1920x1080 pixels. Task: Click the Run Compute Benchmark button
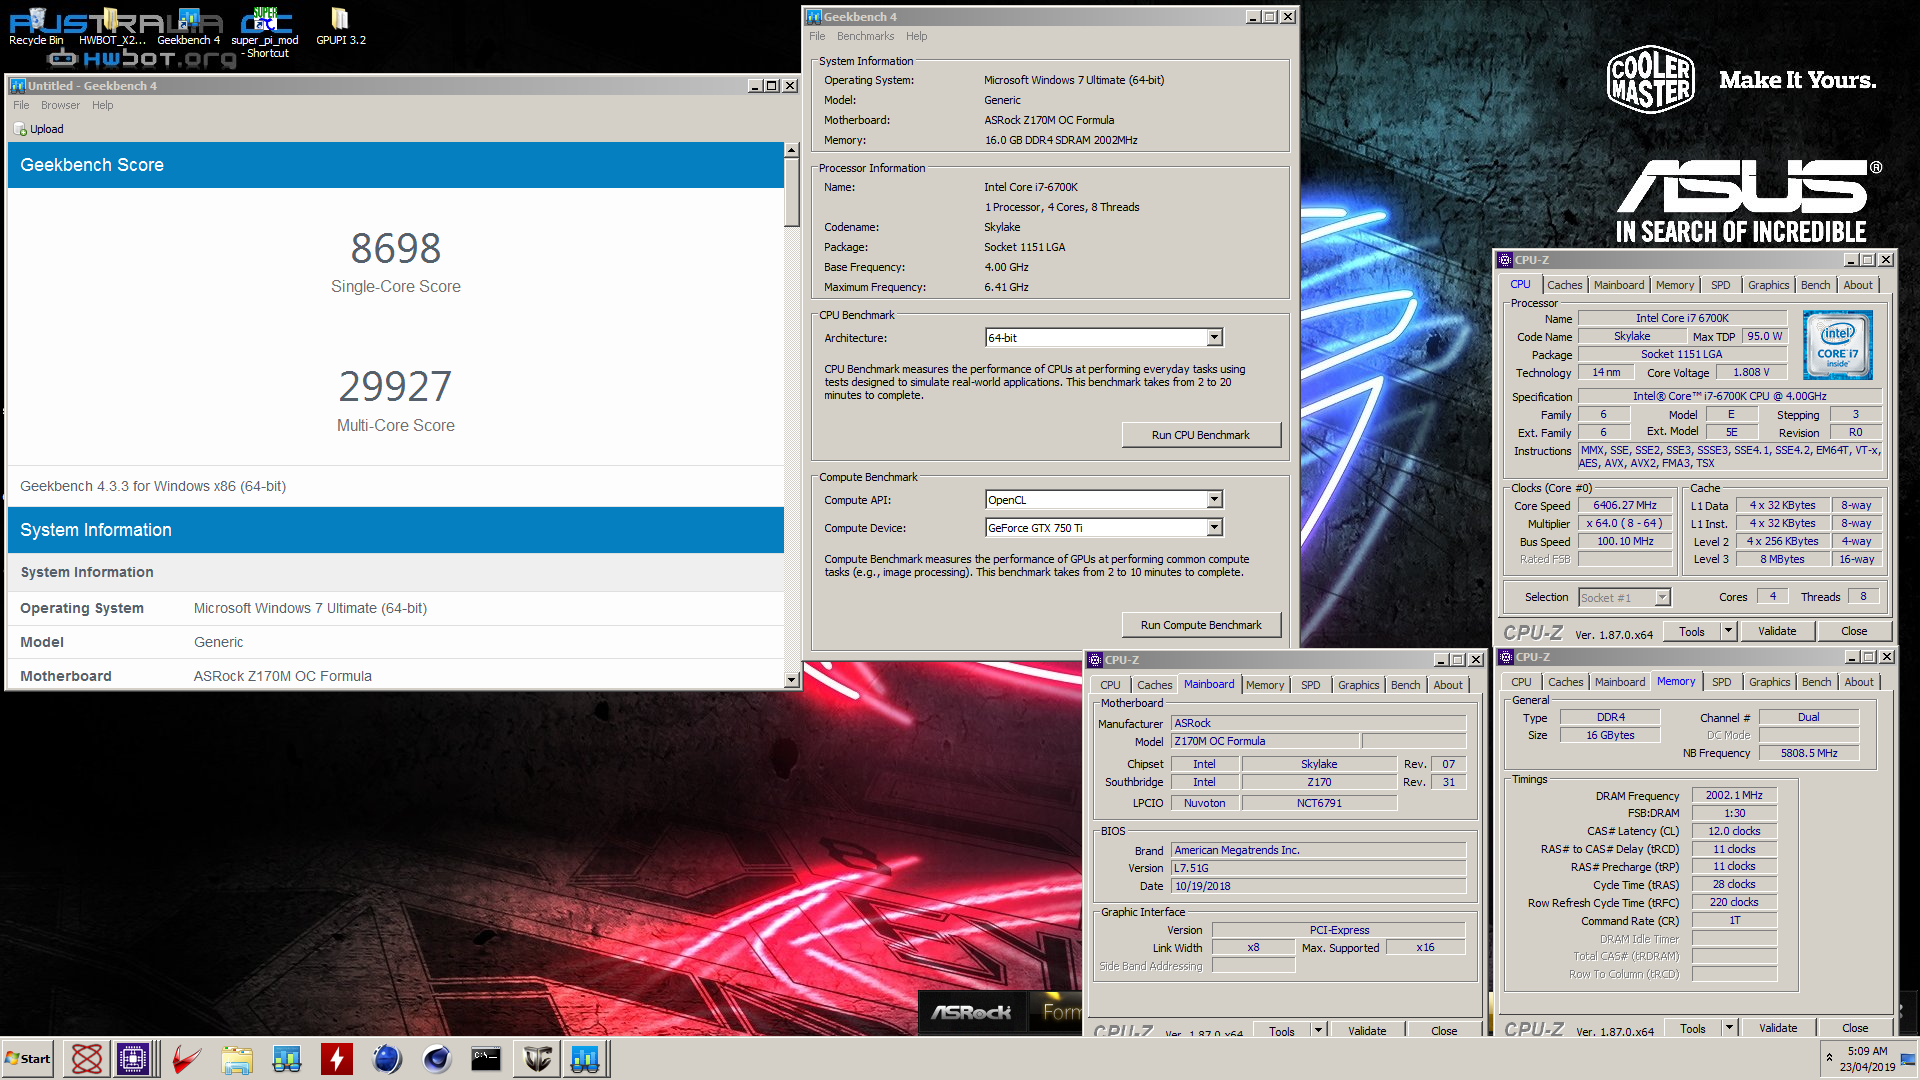[1200, 625]
